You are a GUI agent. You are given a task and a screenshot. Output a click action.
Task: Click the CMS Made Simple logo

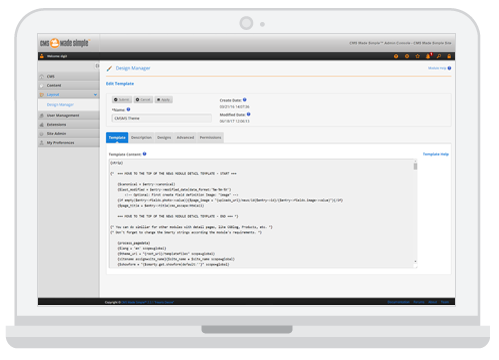[x=65, y=43]
